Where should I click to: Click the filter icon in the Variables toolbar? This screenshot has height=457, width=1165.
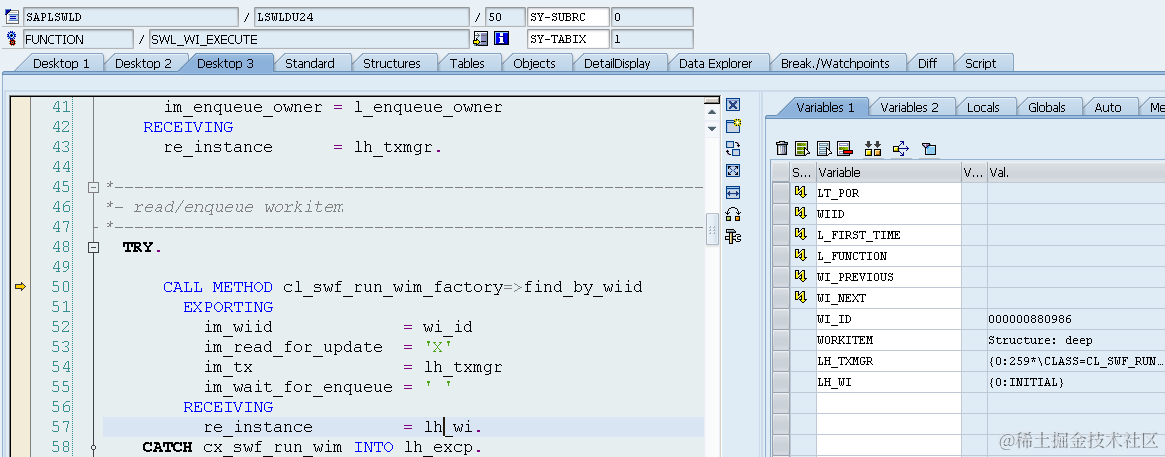[x=929, y=149]
